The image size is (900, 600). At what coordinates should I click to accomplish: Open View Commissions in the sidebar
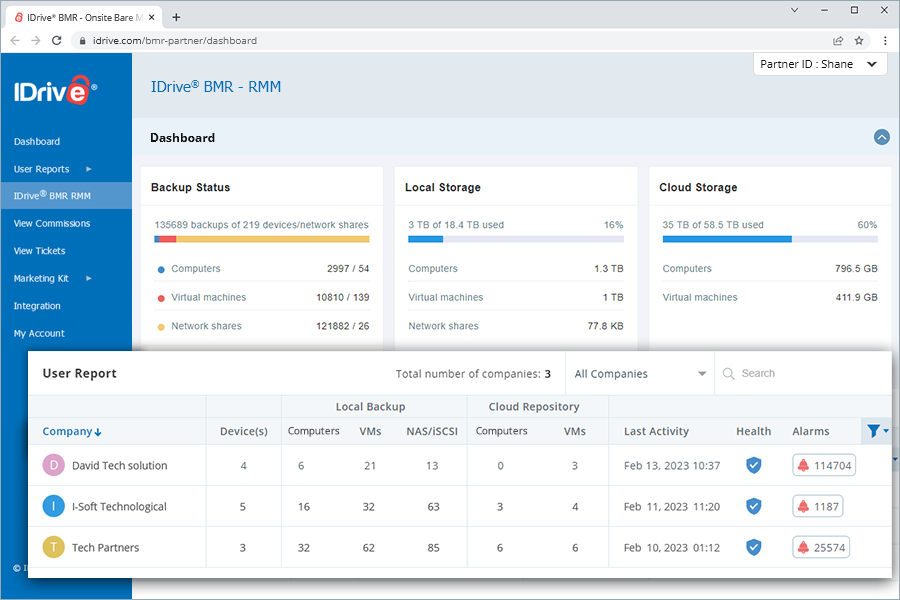click(x=52, y=223)
